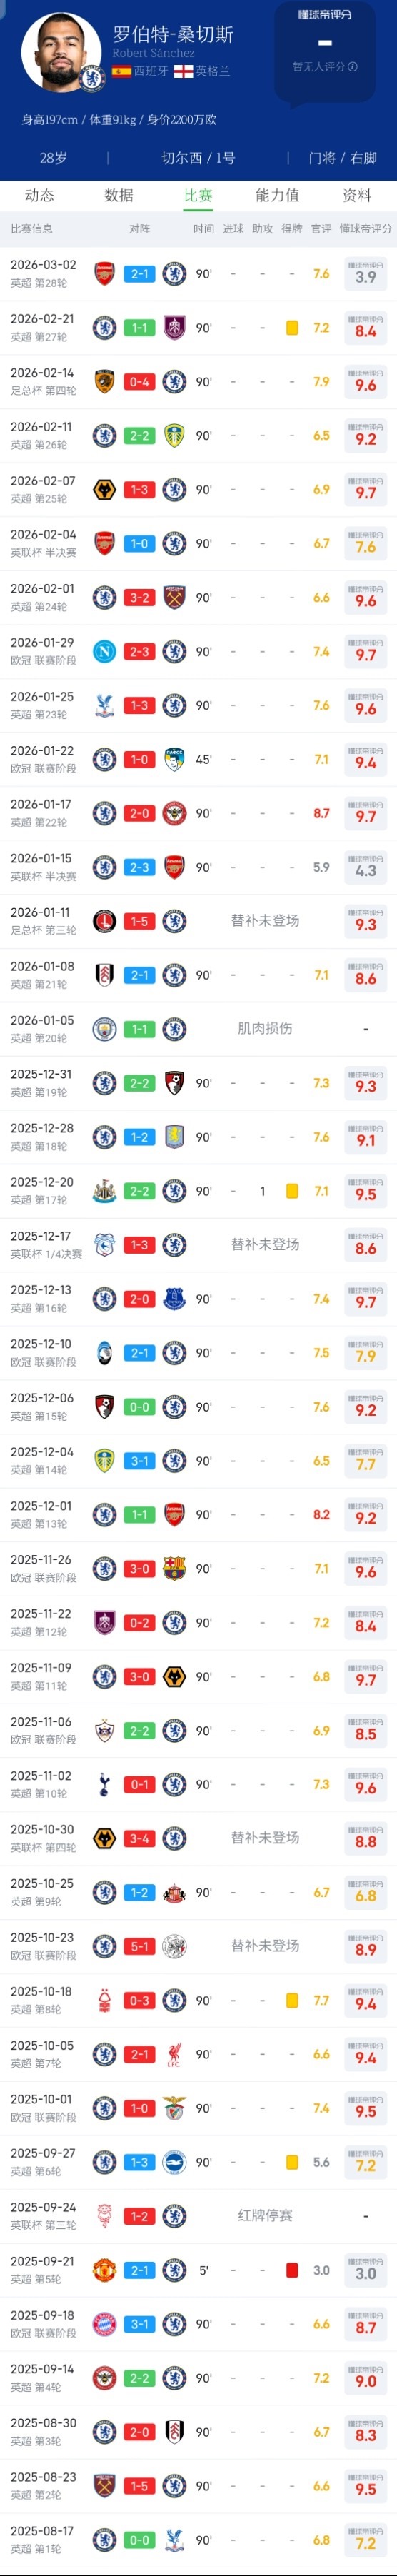Tap the 0-4 score against Hull
This screenshot has width=397, height=2576.
click(x=139, y=382)
